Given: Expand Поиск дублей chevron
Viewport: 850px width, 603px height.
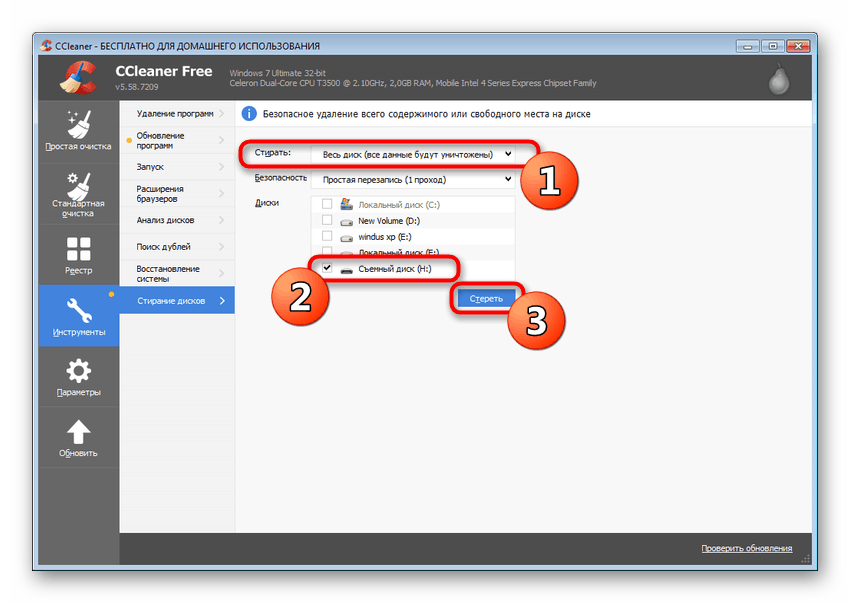Looking at the screenshot, I should pos(222,247).
